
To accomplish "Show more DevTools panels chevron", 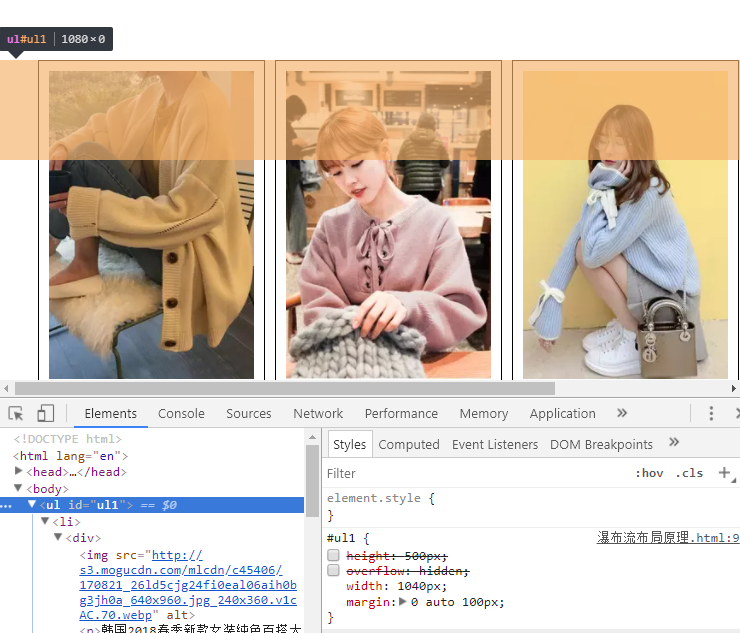I will pos(622,413).
